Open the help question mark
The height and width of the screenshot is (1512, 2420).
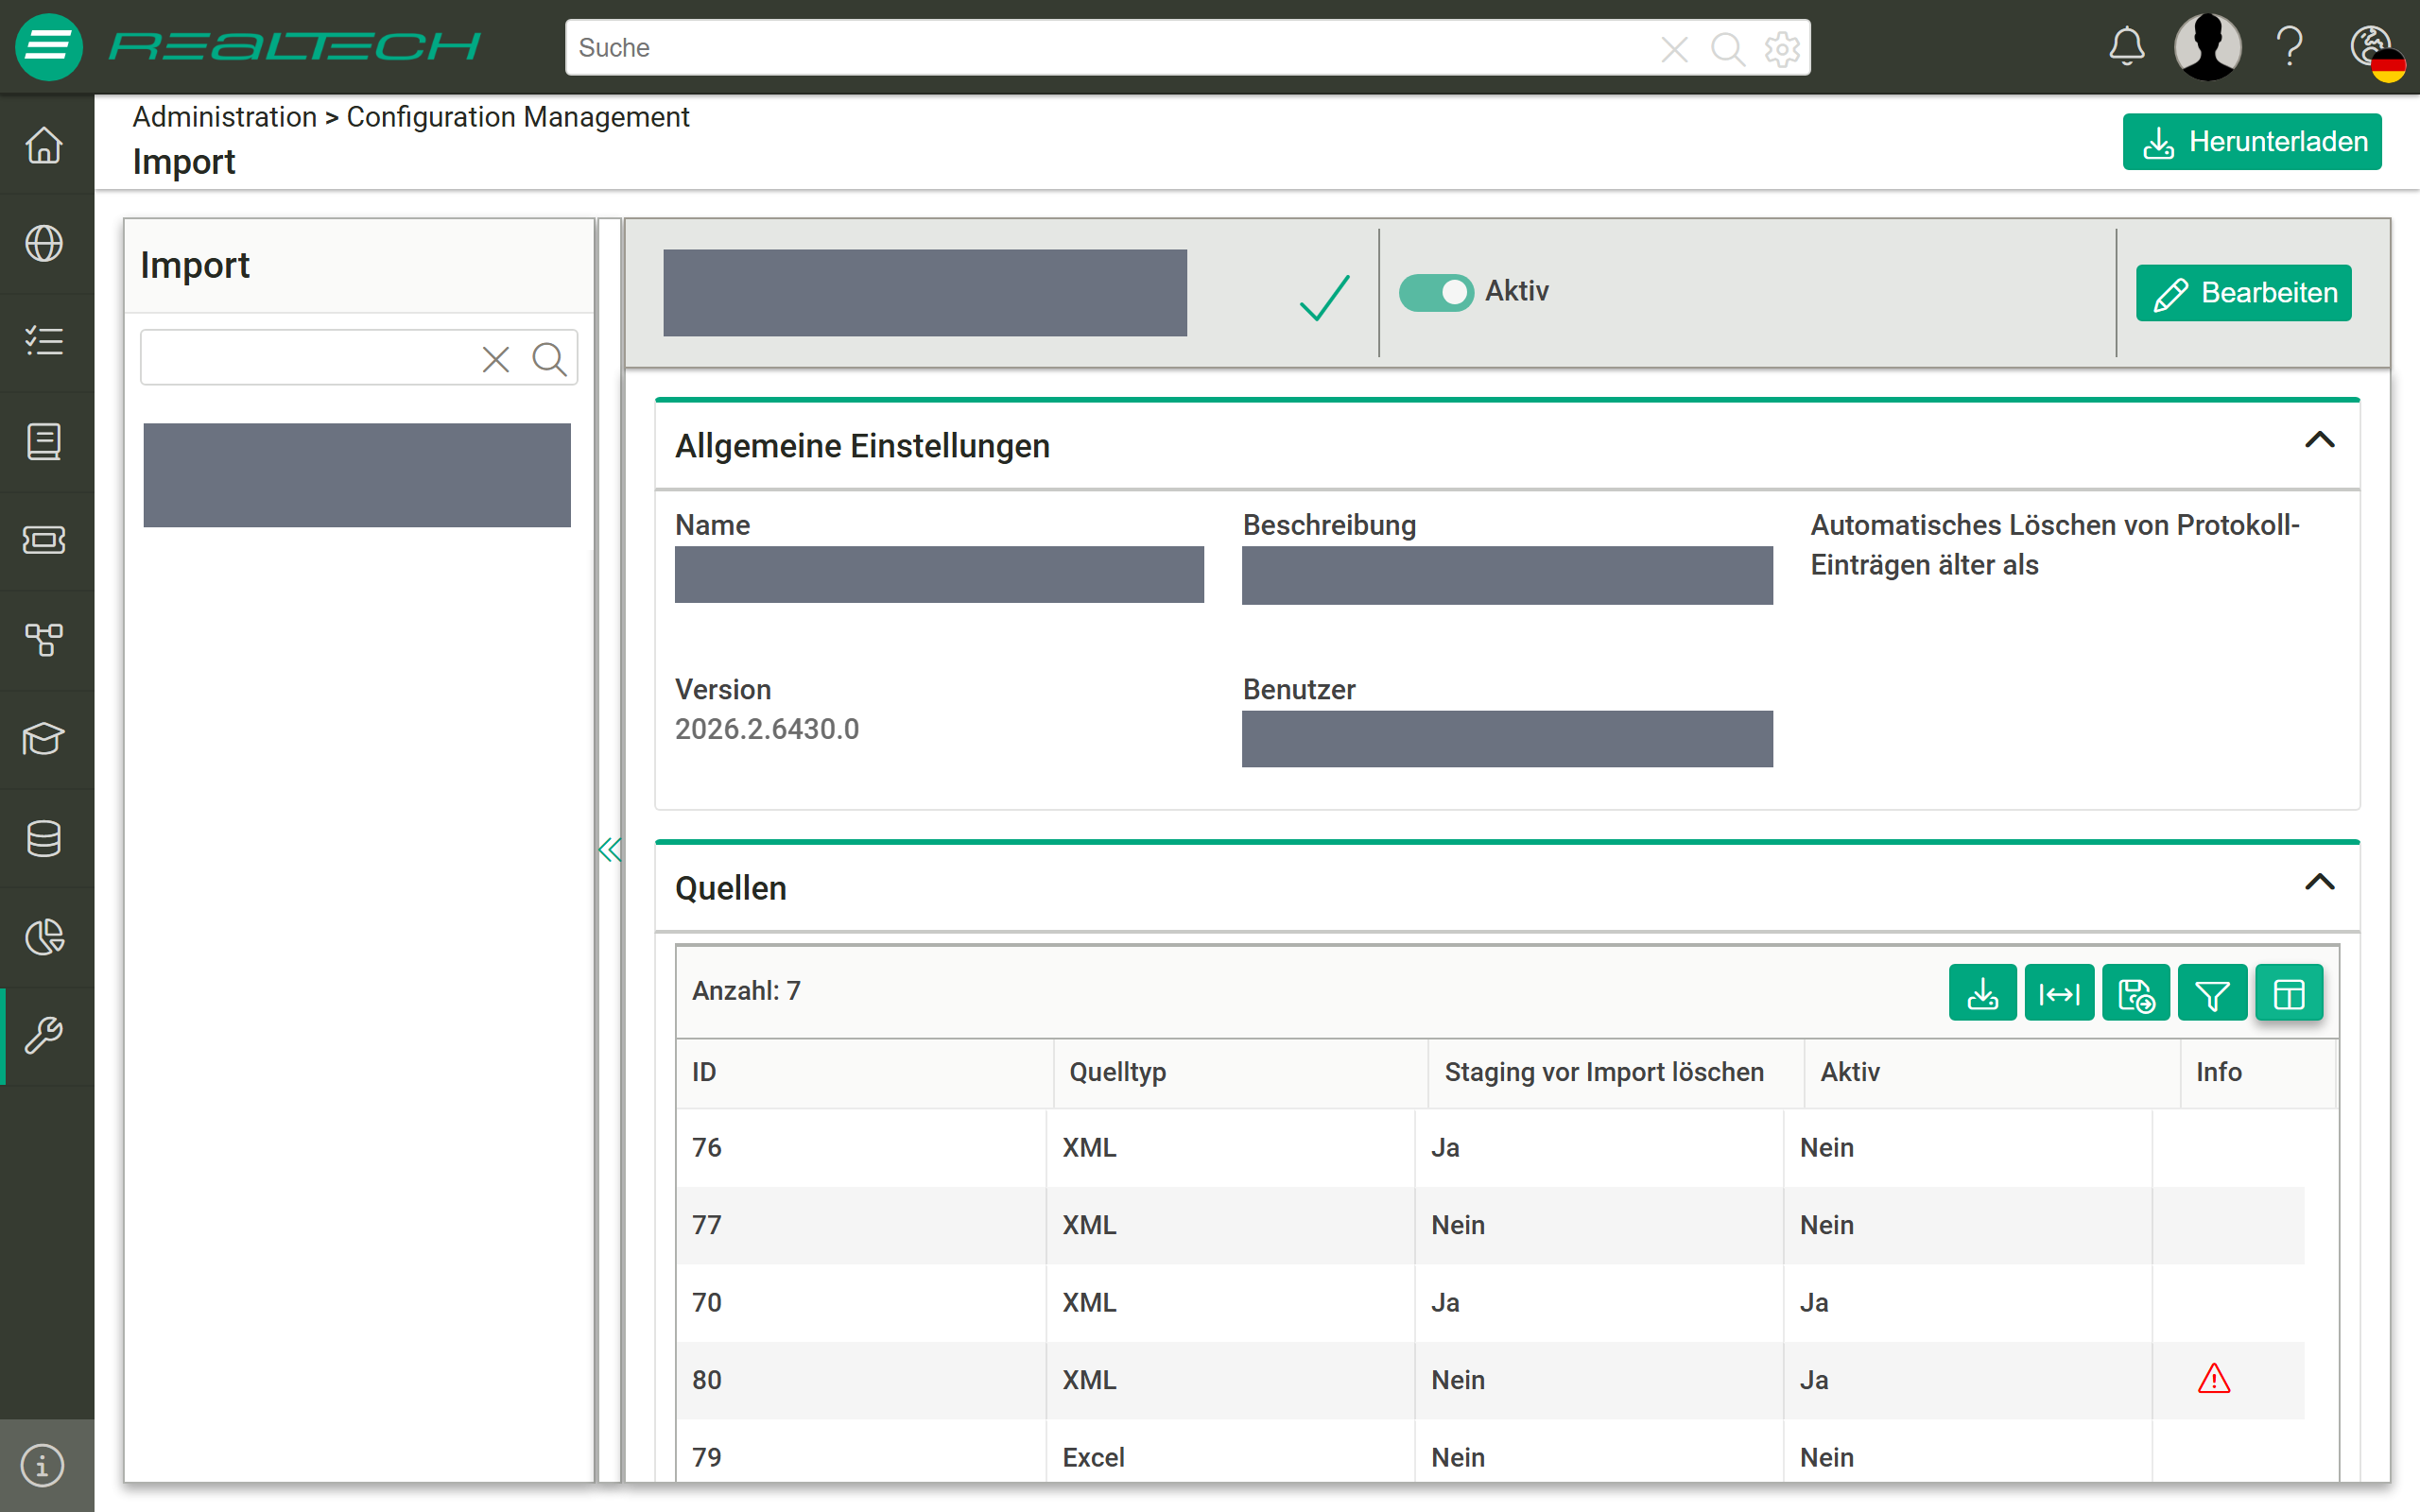pos(2290,47)
